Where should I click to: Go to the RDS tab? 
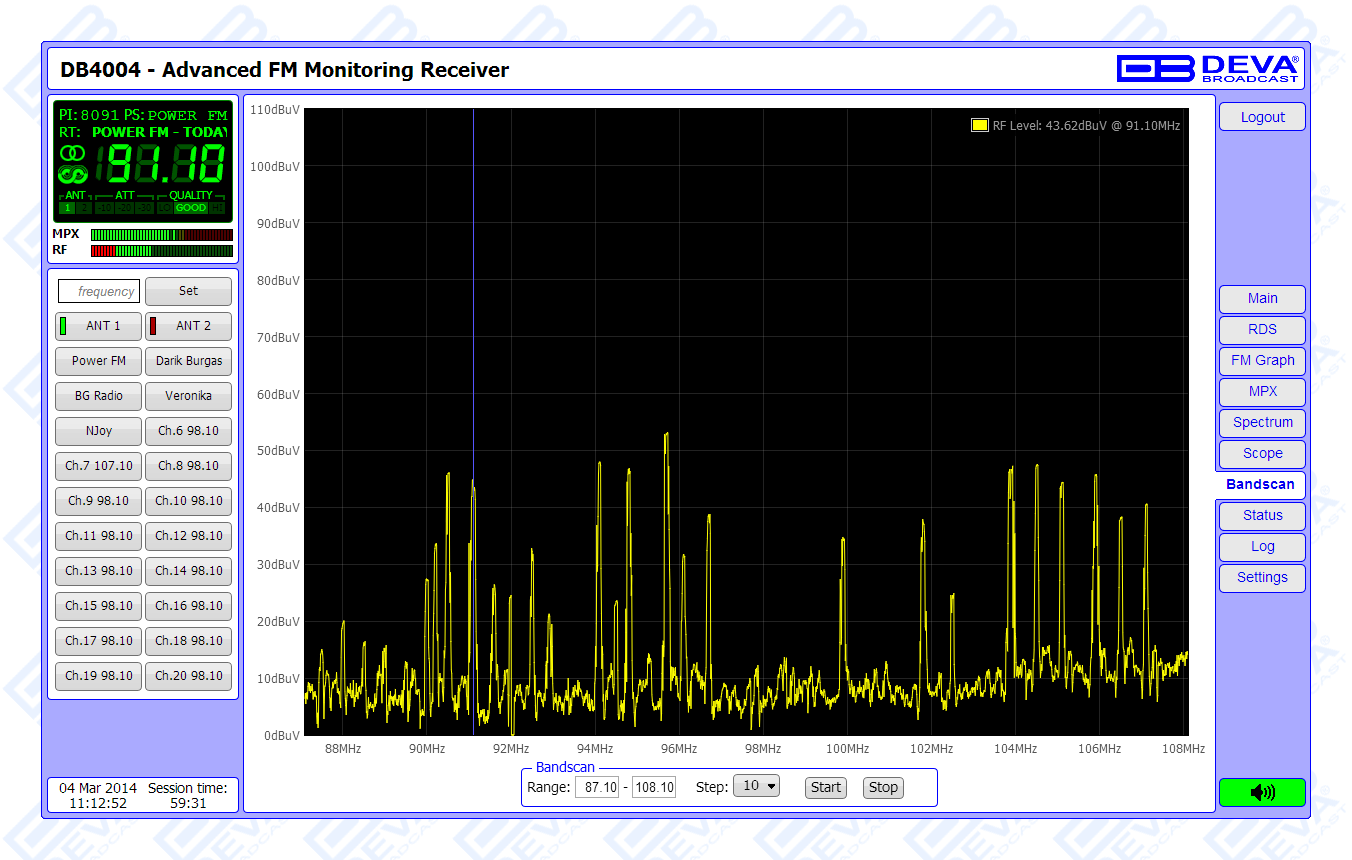(1262, 329)
